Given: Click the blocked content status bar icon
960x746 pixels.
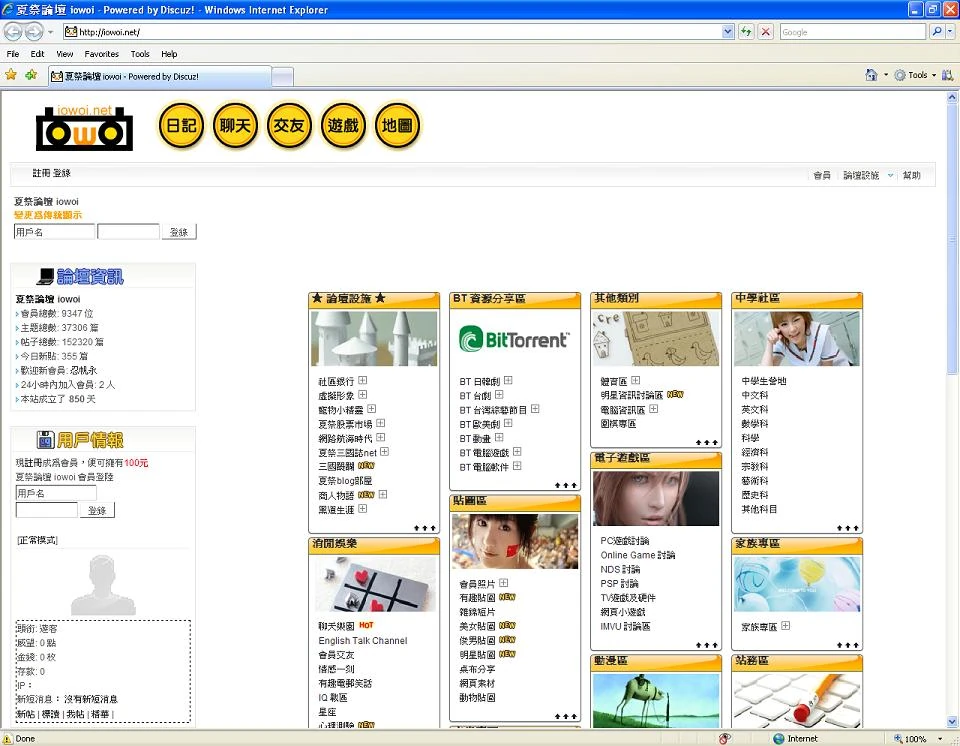Looking at the screenshot, I should pyautogui.click(x=724, y=739).
